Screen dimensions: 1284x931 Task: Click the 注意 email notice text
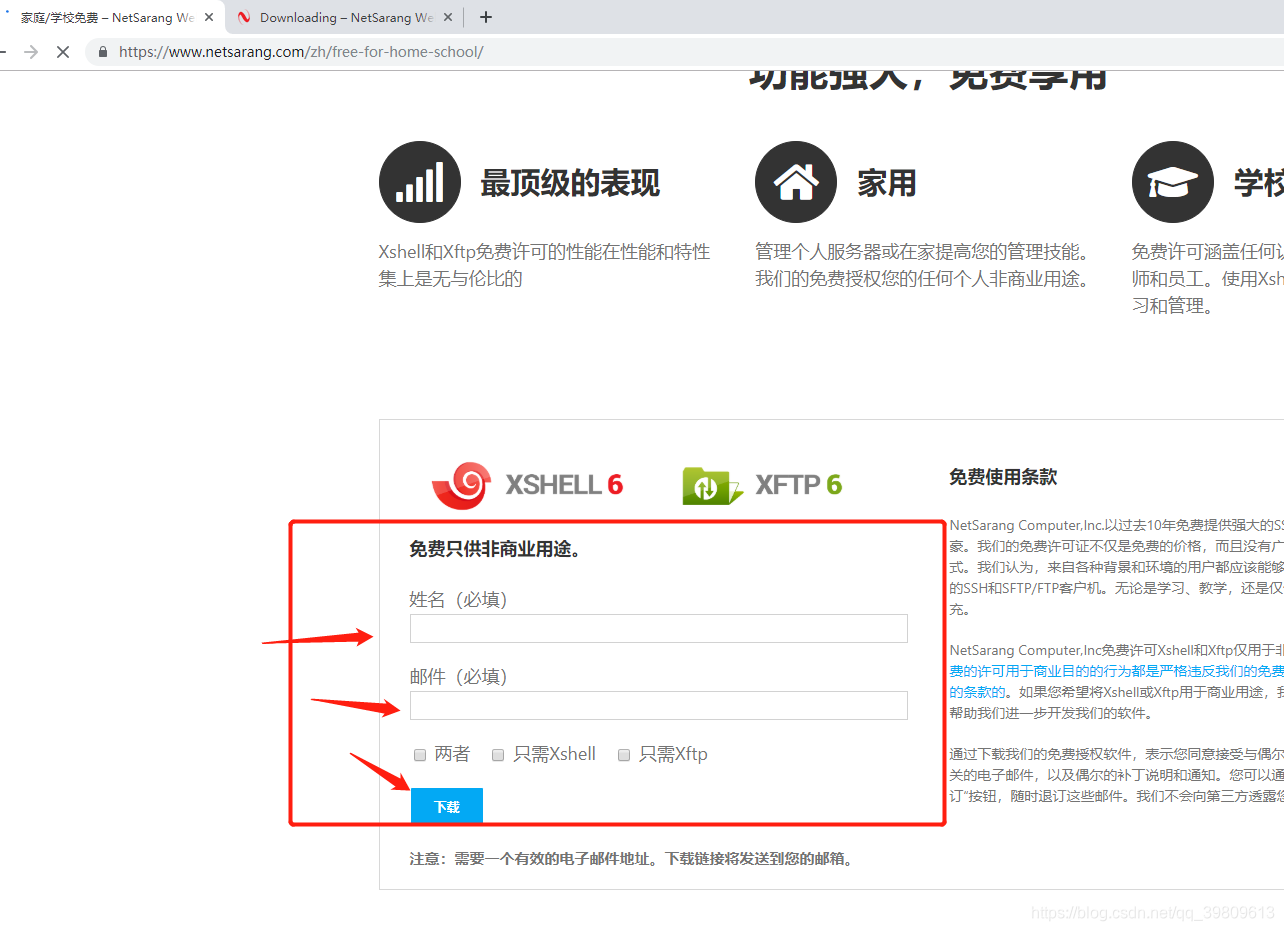(x=633, y=858)
